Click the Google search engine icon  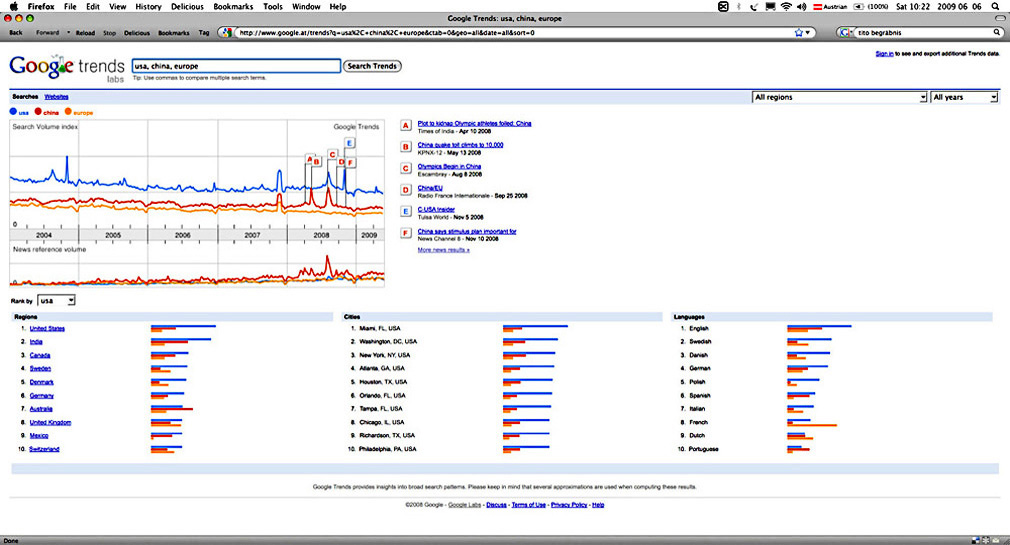pos(845,32)
